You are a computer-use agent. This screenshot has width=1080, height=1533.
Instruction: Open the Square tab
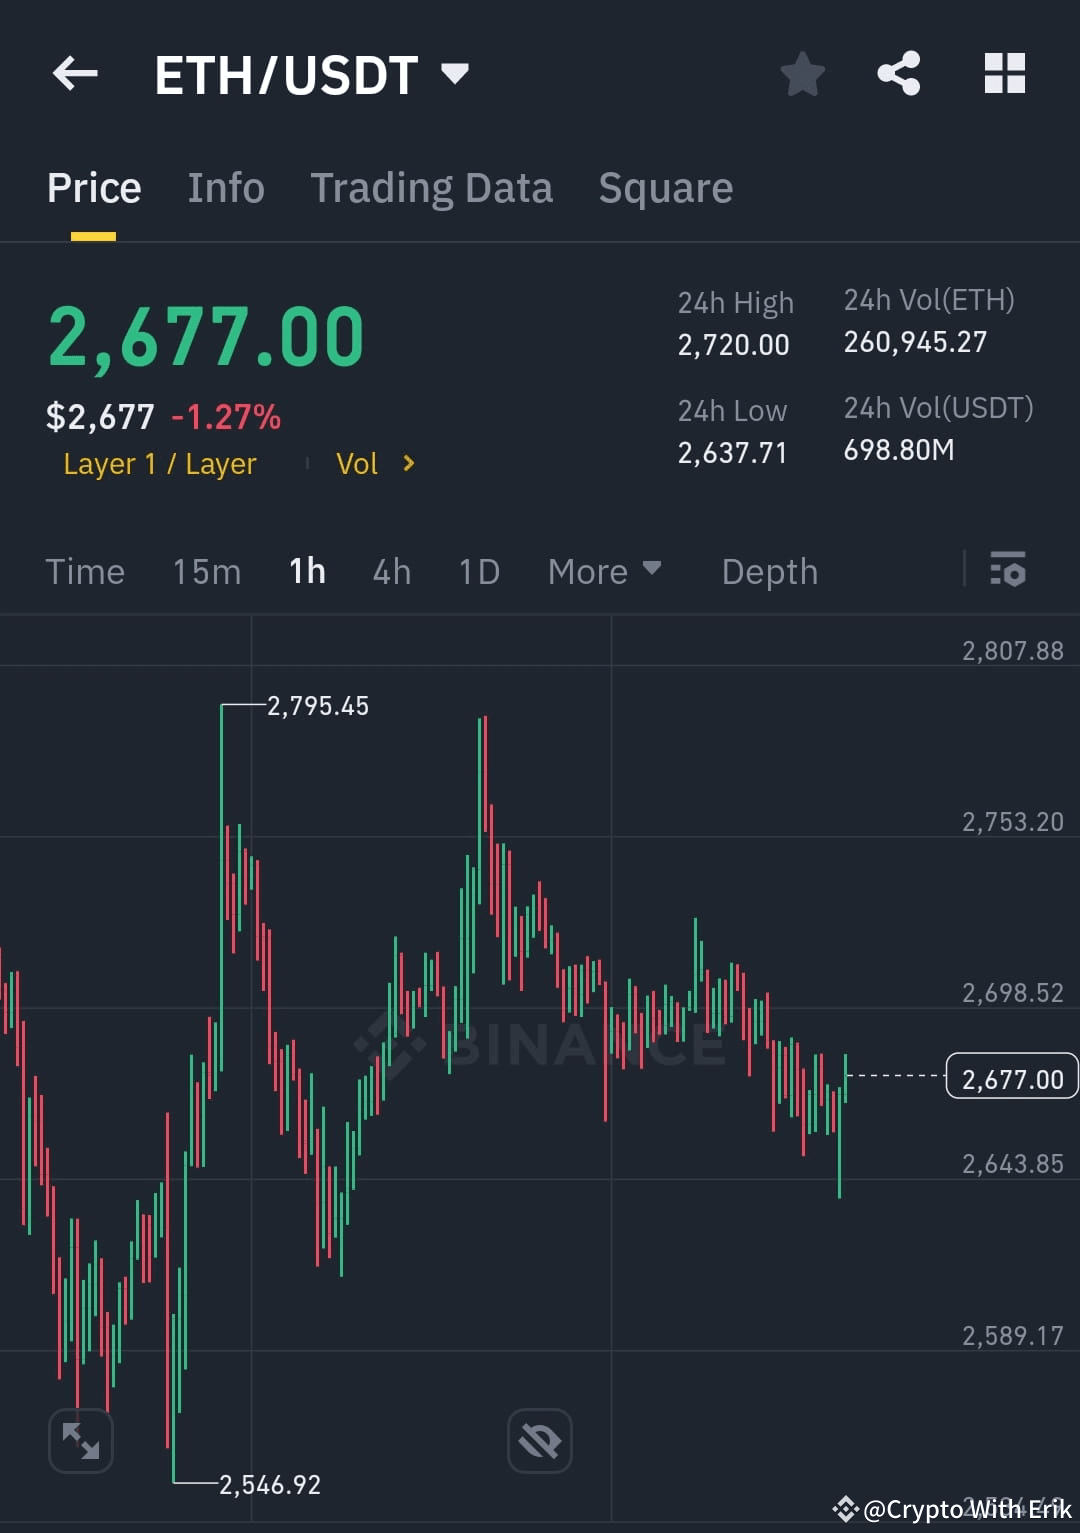point(665,188)
